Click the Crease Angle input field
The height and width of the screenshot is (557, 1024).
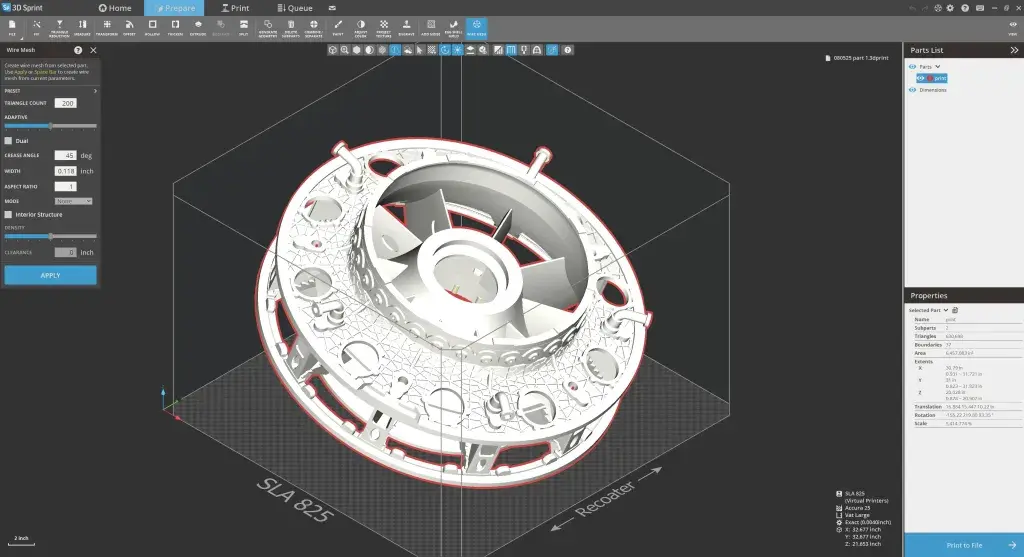click(65, 155)
